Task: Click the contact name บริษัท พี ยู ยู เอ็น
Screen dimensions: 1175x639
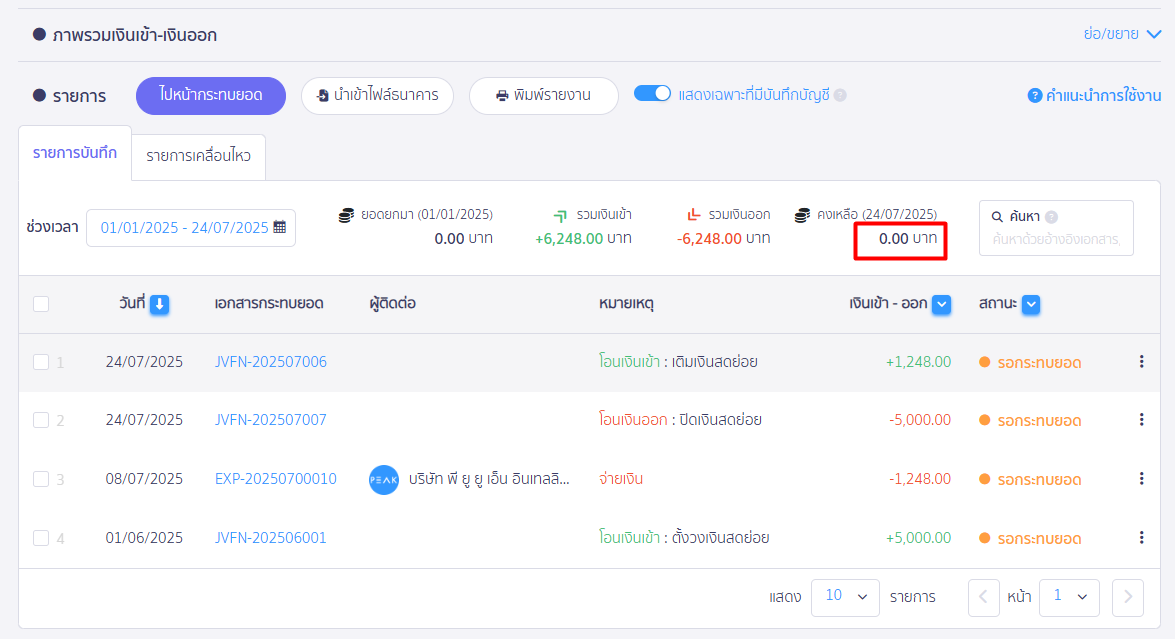Action: click(489, 479)
